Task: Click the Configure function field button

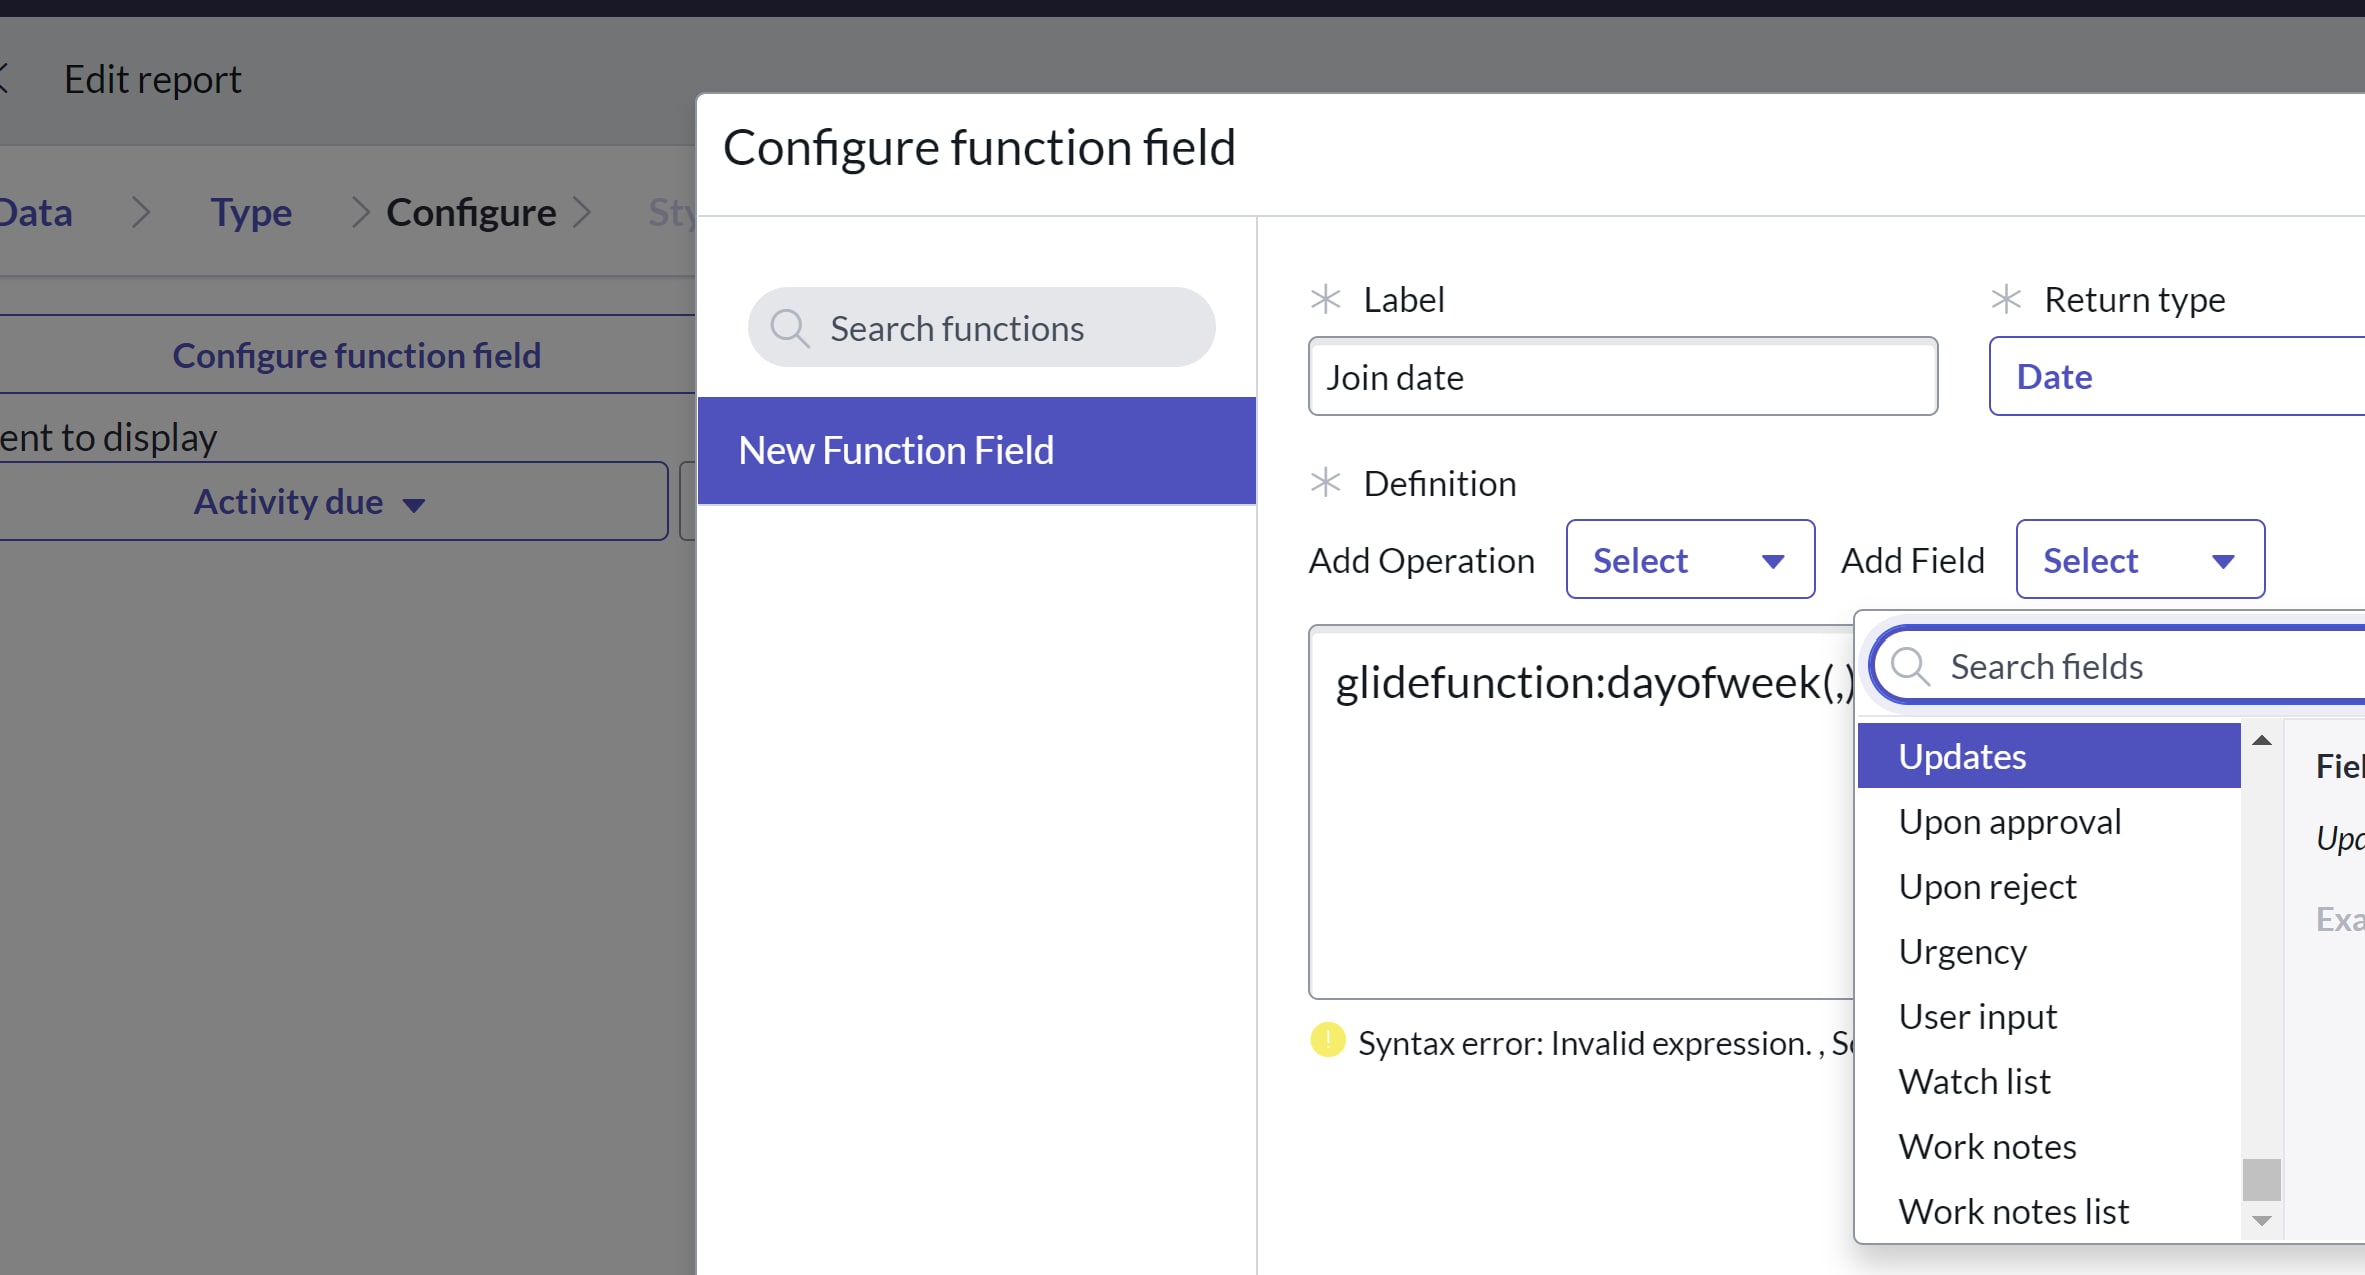Action: pos(356,356)
